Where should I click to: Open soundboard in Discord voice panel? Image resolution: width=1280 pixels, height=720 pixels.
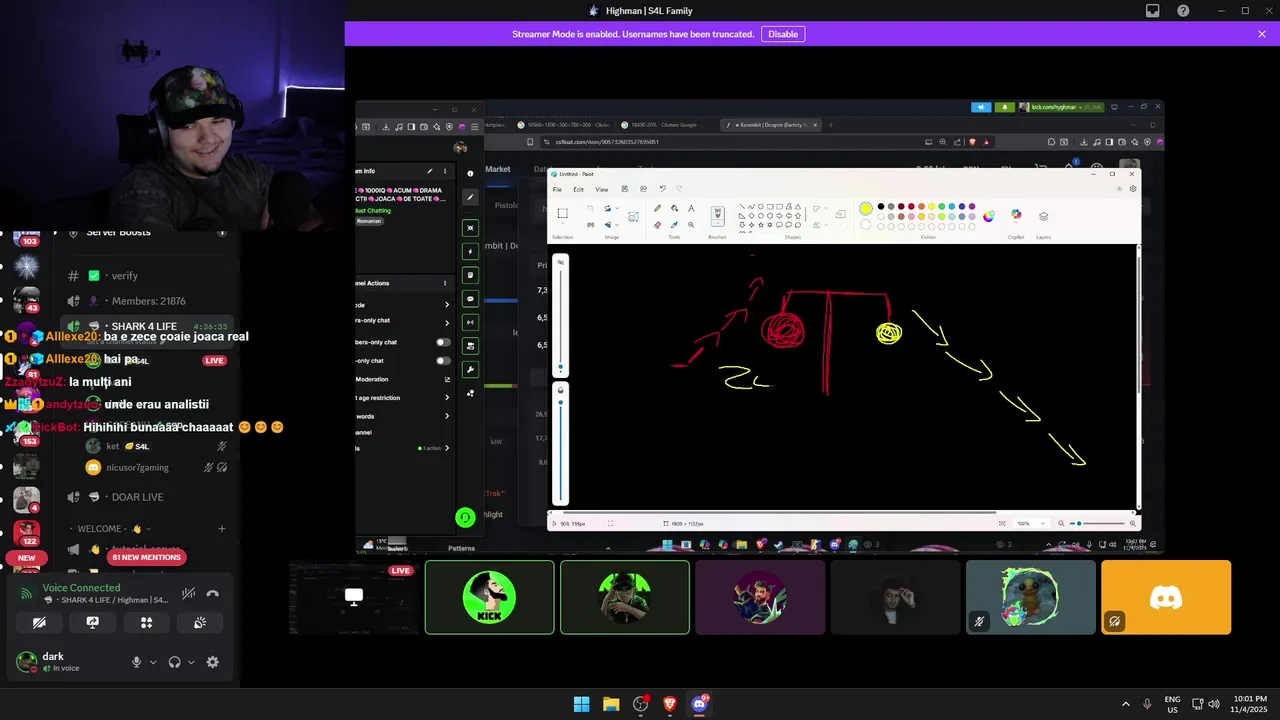[200, 622]
